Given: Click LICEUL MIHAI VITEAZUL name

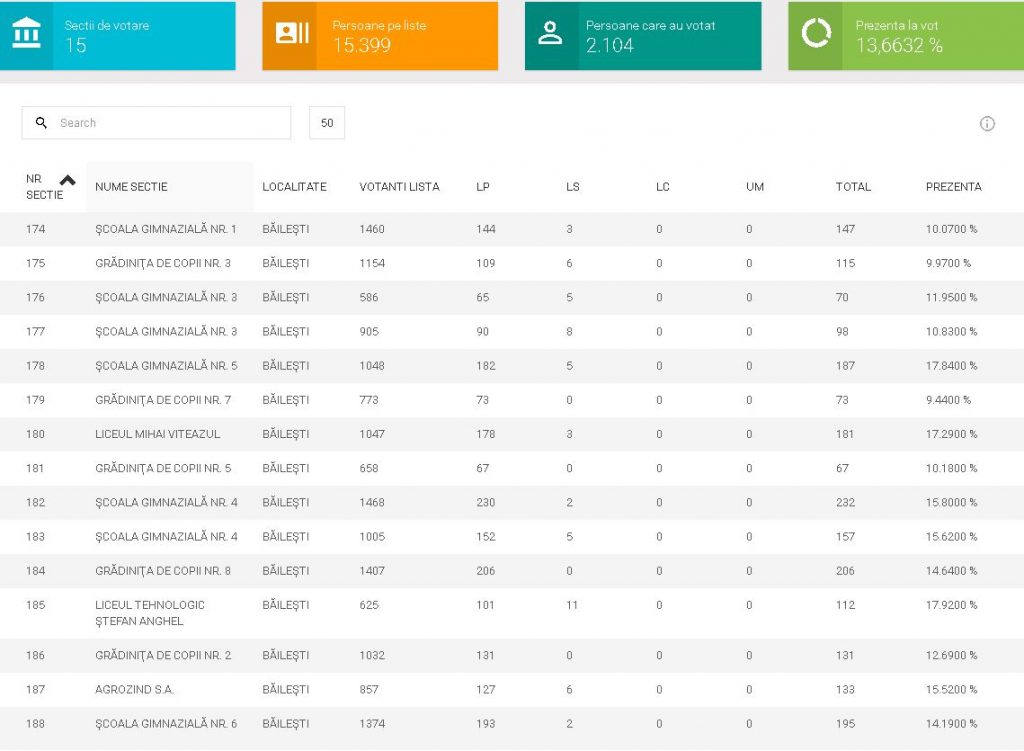Looking at the screenshot, I should pos(158,434).
